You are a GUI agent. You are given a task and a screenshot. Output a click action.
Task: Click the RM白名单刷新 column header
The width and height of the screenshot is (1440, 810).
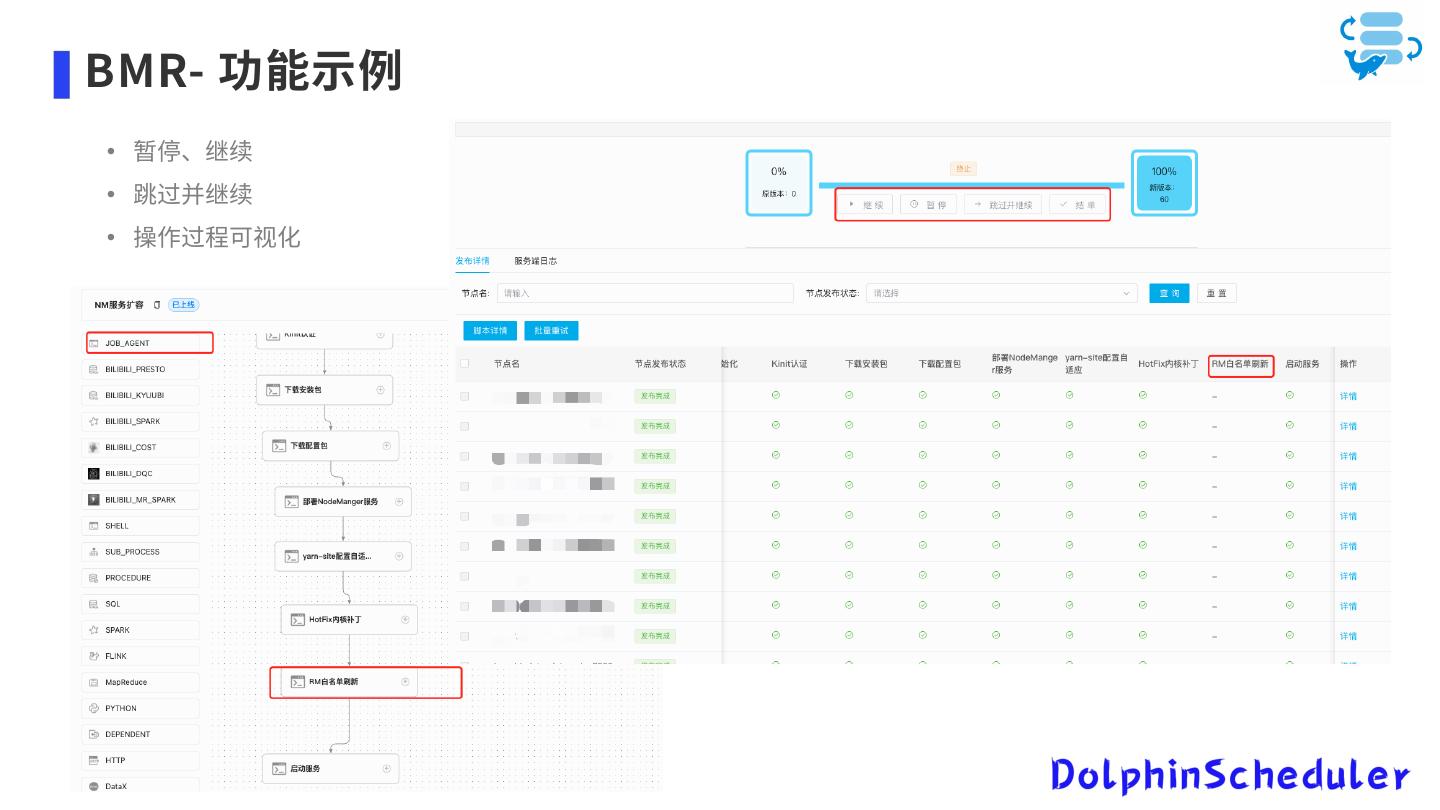(x=1240, y=364)
